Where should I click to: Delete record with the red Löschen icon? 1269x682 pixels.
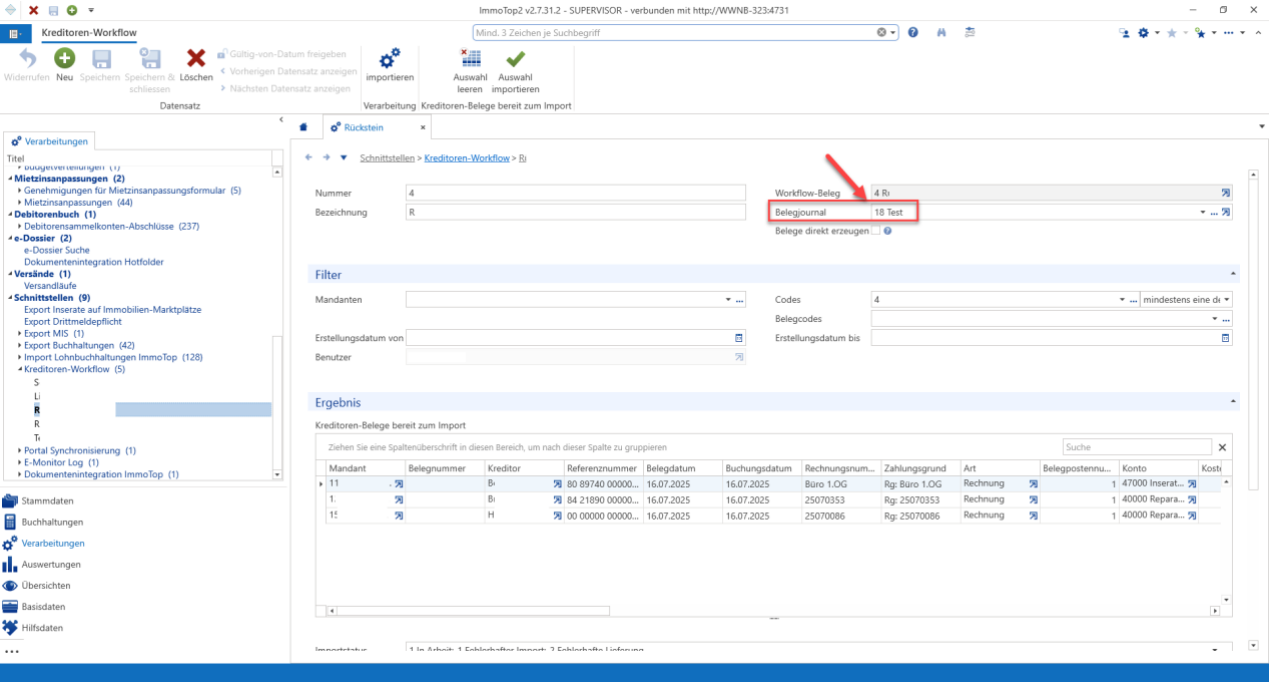[196, 64]
